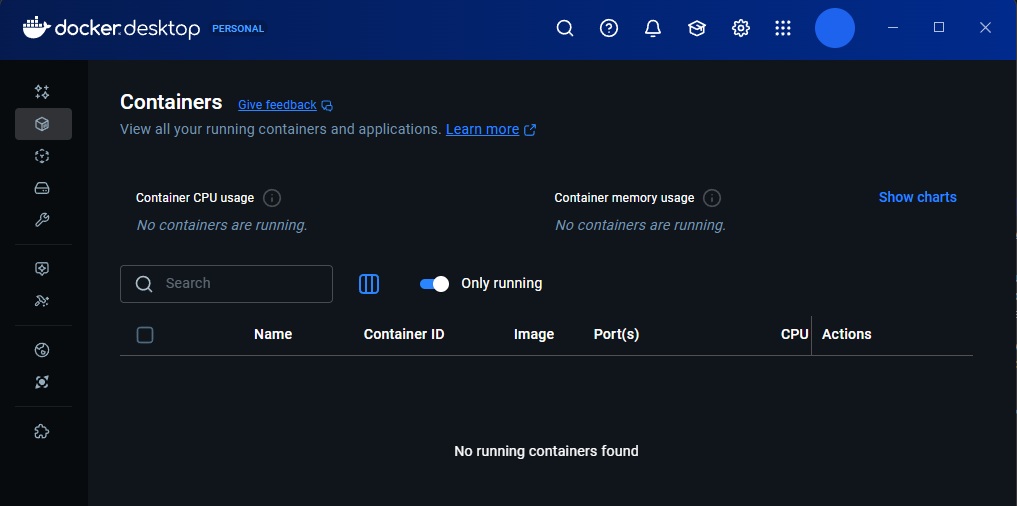Click the Show charts button
The height and width of the screenshot is (506, 1017).
tap(917, 197)
